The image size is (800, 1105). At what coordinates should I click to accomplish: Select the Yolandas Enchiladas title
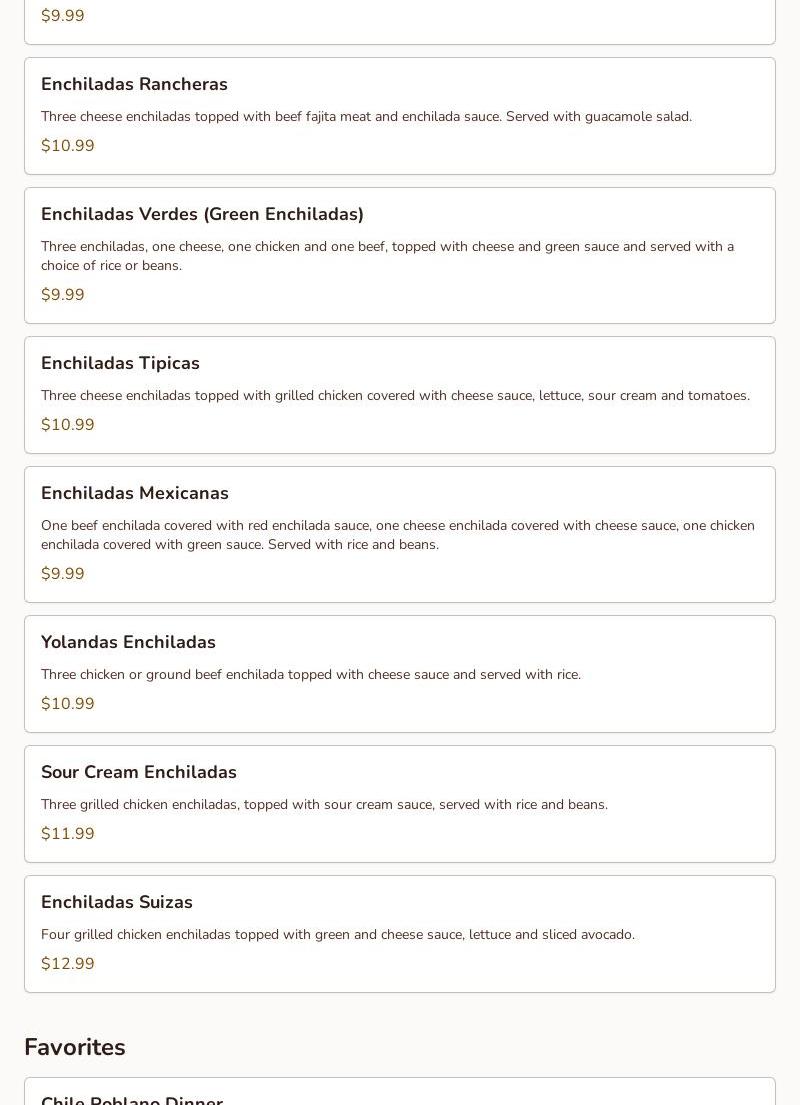coord(128,642)
